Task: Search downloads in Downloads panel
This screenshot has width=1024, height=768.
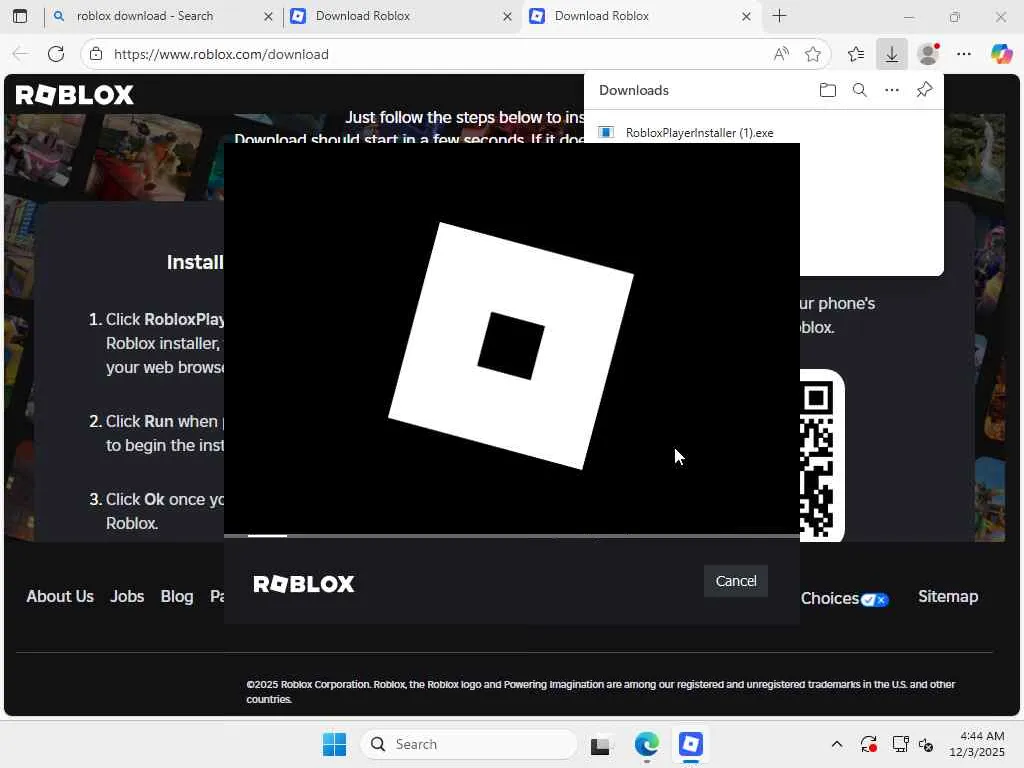Action: pos(859,90)
